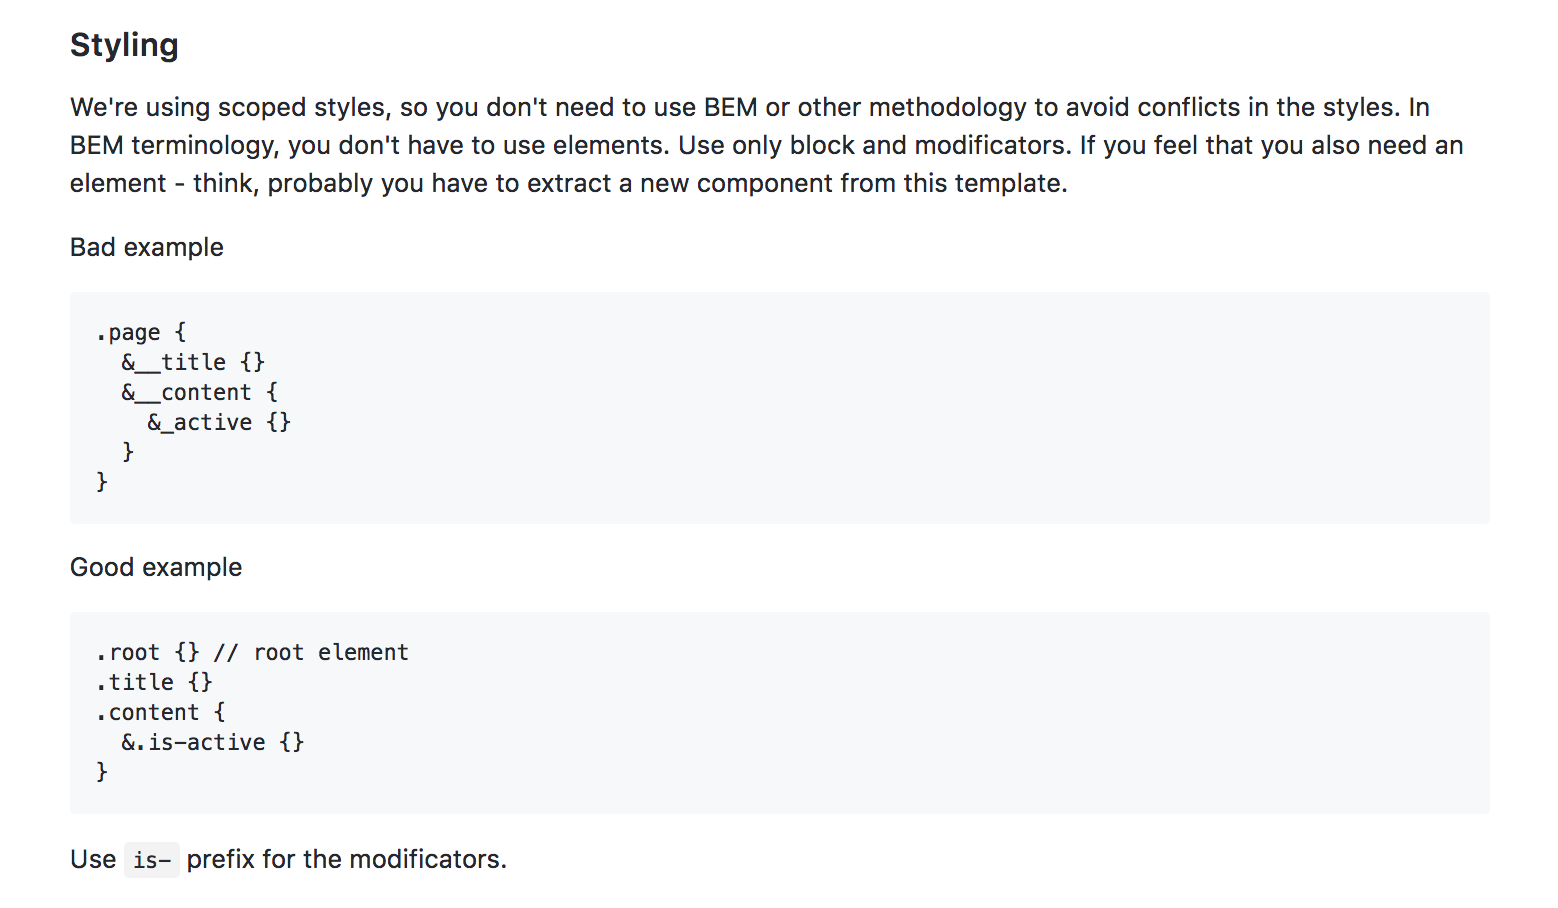Viewport: 1558px width, 908px height.
Task: Click the final closing brace of bad example
Action: pyautogui.click(x=102, y=482)
